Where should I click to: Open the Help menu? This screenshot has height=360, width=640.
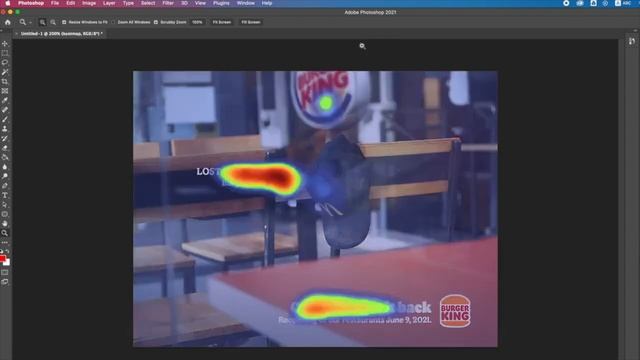pyautogui.click(x=267, y=3)
